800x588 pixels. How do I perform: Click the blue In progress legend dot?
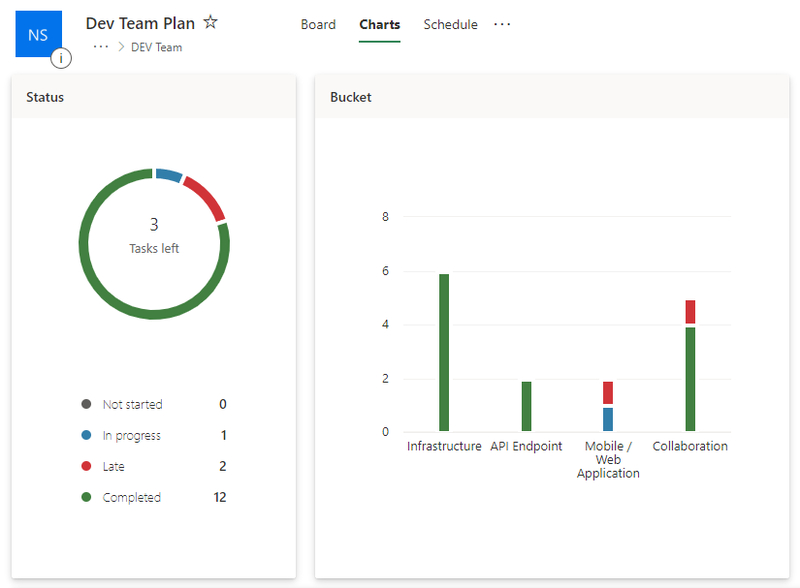pos(88,435)
